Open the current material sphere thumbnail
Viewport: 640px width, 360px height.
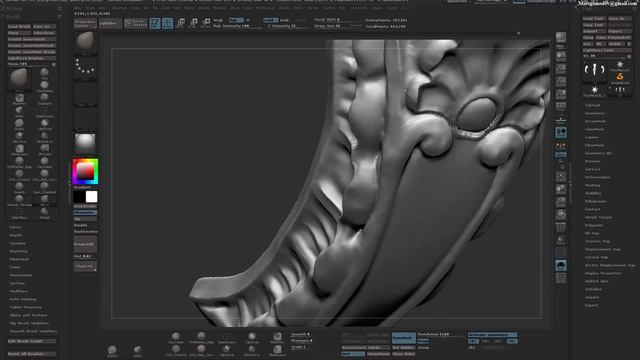(x=85, y=143)
